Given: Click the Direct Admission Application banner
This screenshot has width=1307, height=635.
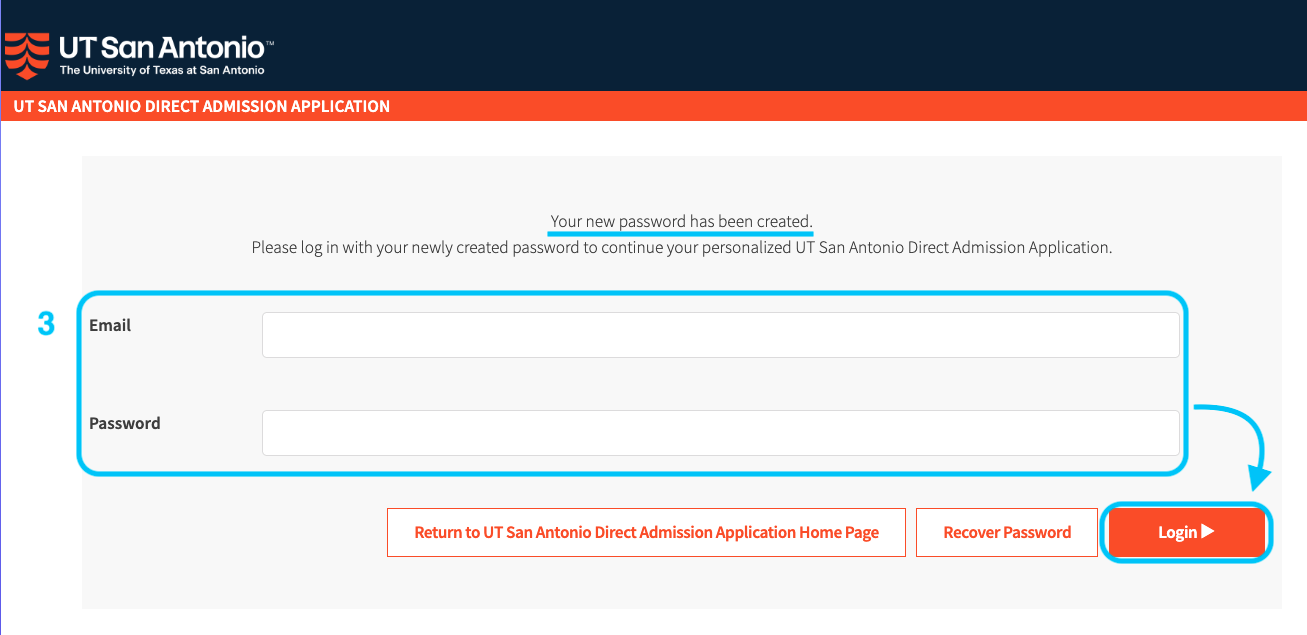Looking at the screenshot, I should 200,106.
